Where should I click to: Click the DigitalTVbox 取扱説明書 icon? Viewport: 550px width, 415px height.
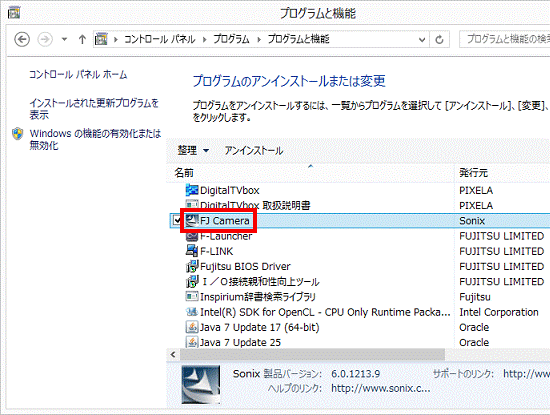pyautogui.click(x=192, y=204)
